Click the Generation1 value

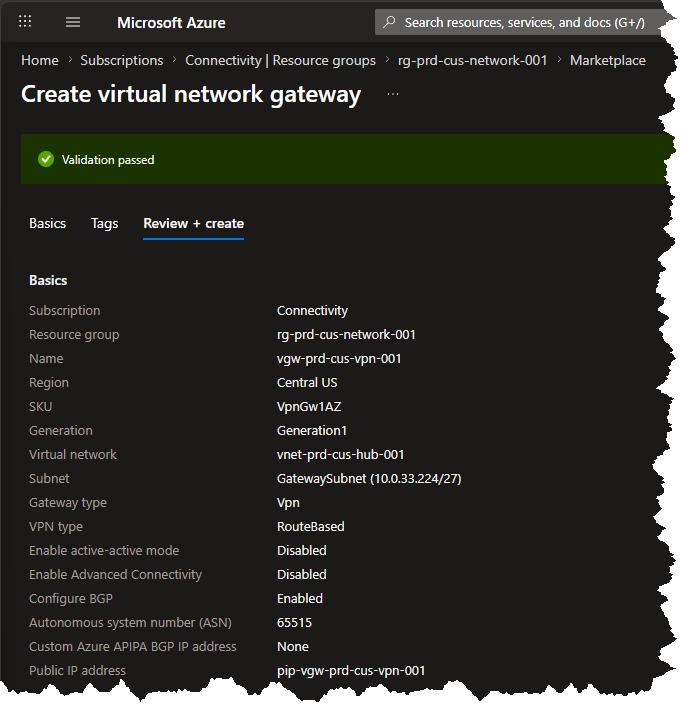311,430
